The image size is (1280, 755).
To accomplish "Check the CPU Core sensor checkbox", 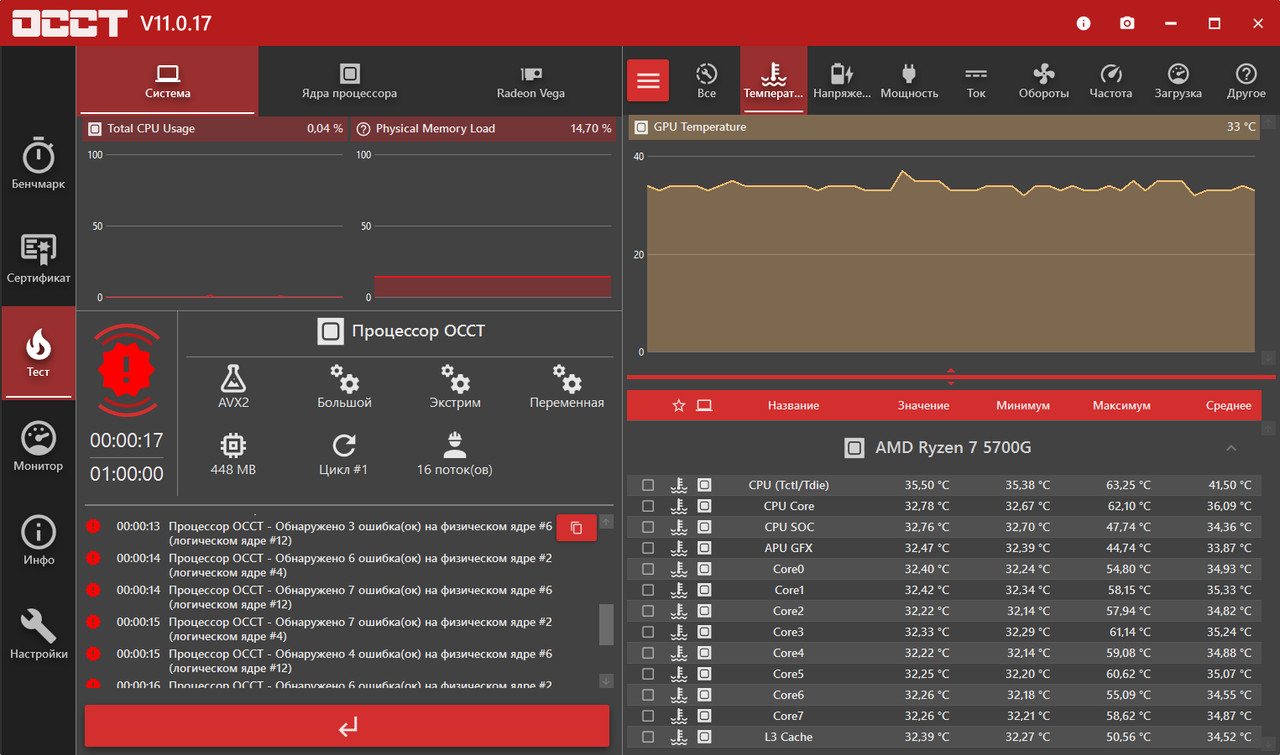I will (648, 506).
